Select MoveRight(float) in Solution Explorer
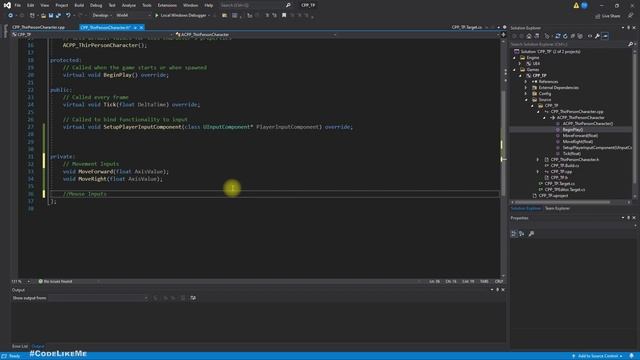Image resolution: width=640 pixels, height=360 pixels. click(578, 142)
